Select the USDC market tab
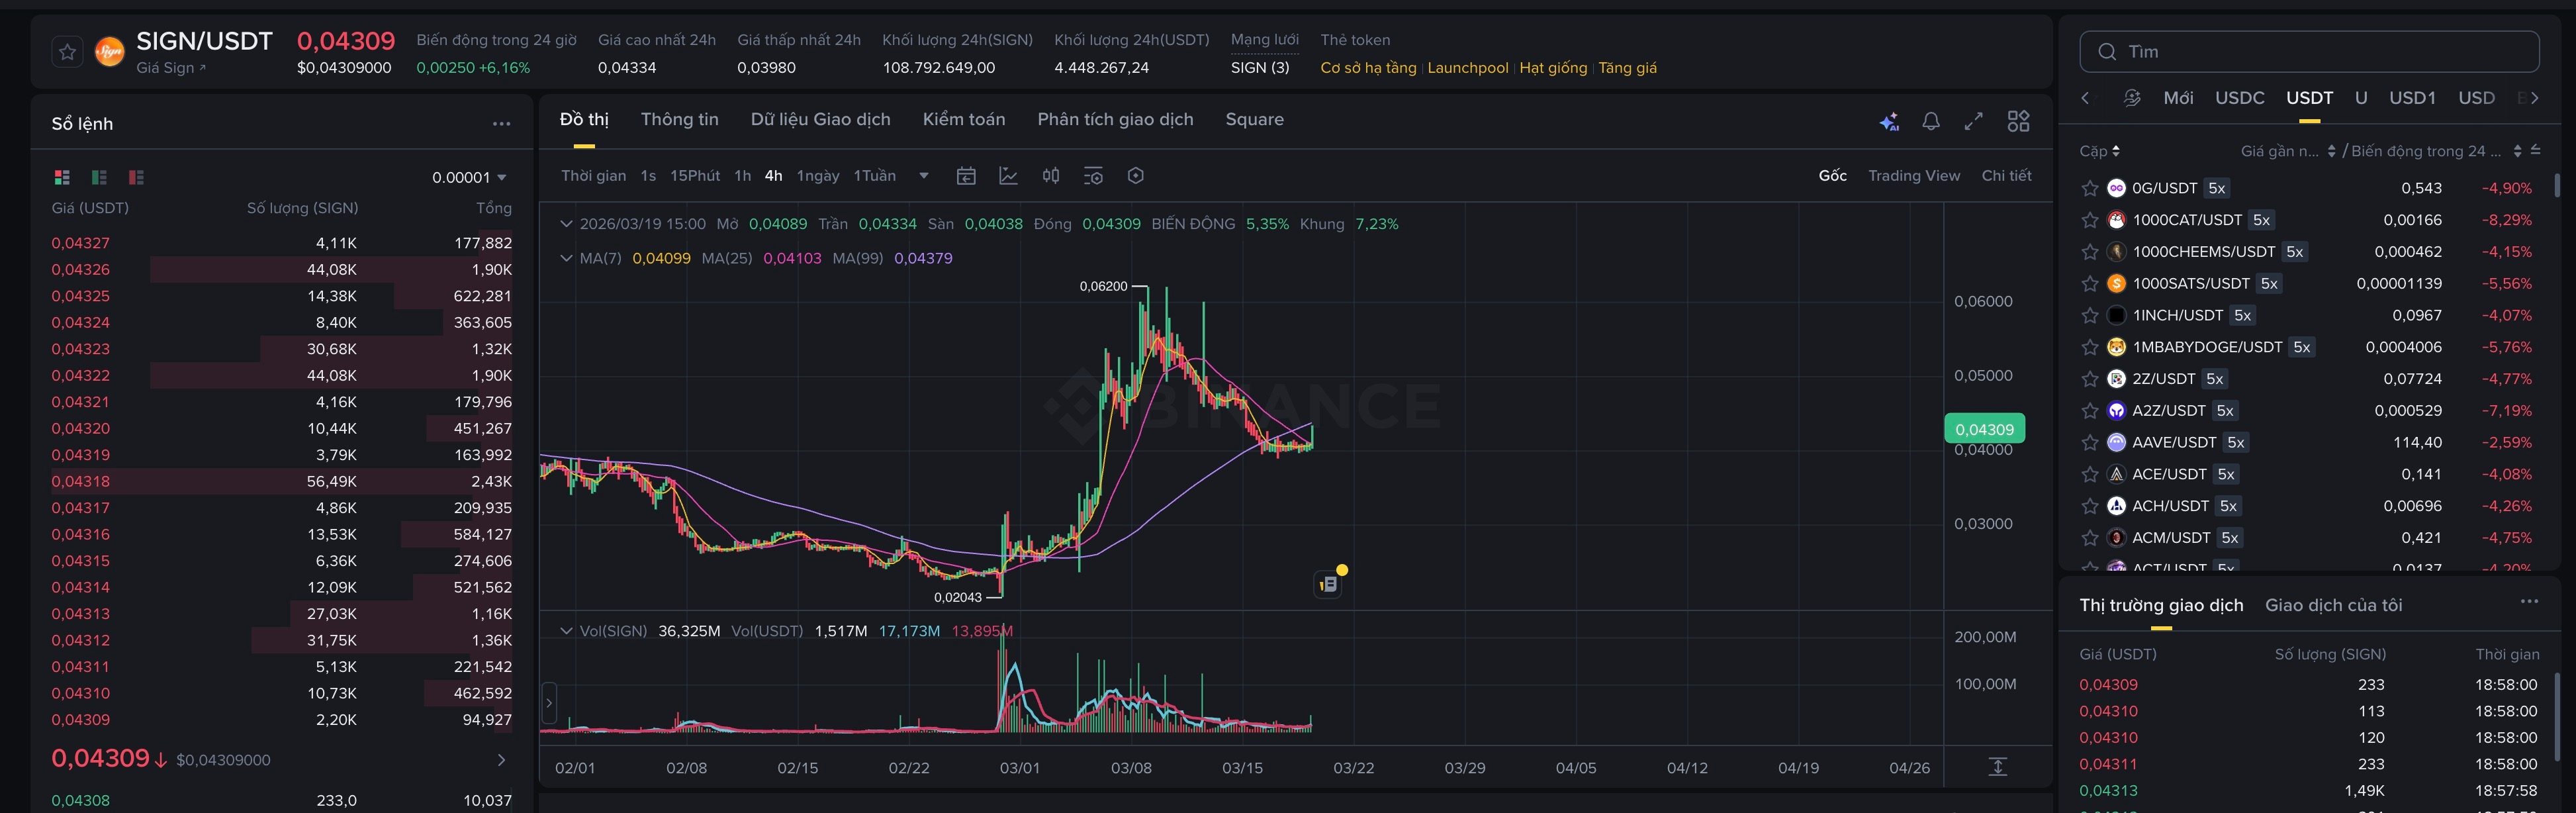The height and width of the screenshot is (813, 2576). 2239,98
